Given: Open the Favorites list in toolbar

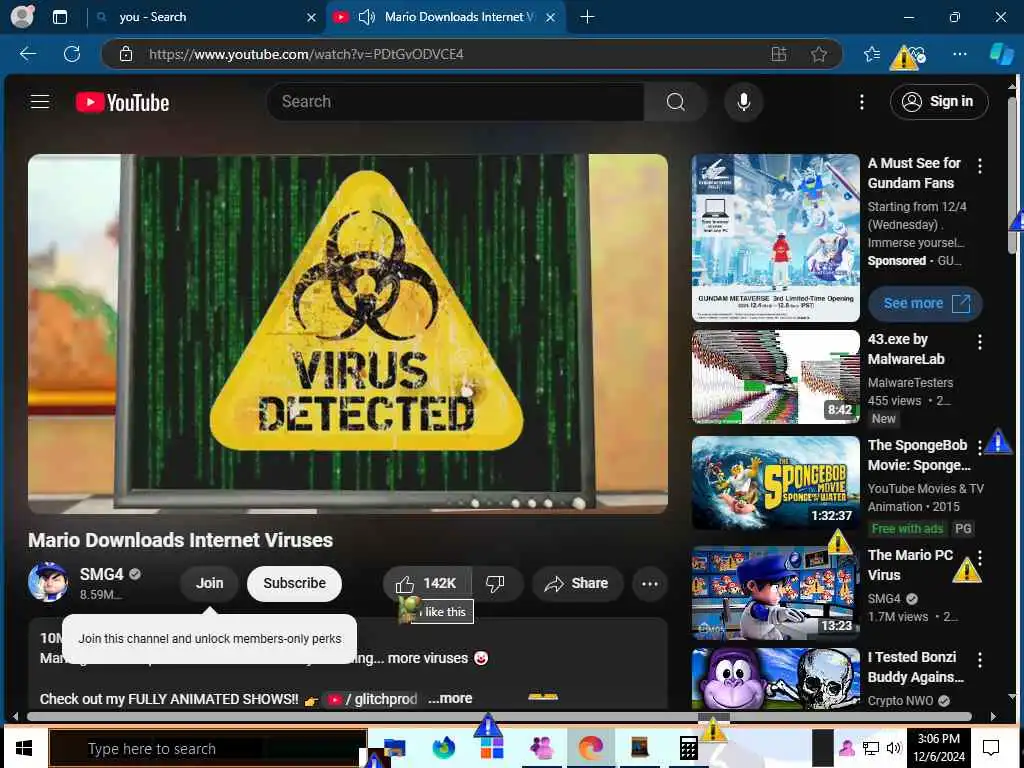Looking at the screenshot, I should pos(871,54).
